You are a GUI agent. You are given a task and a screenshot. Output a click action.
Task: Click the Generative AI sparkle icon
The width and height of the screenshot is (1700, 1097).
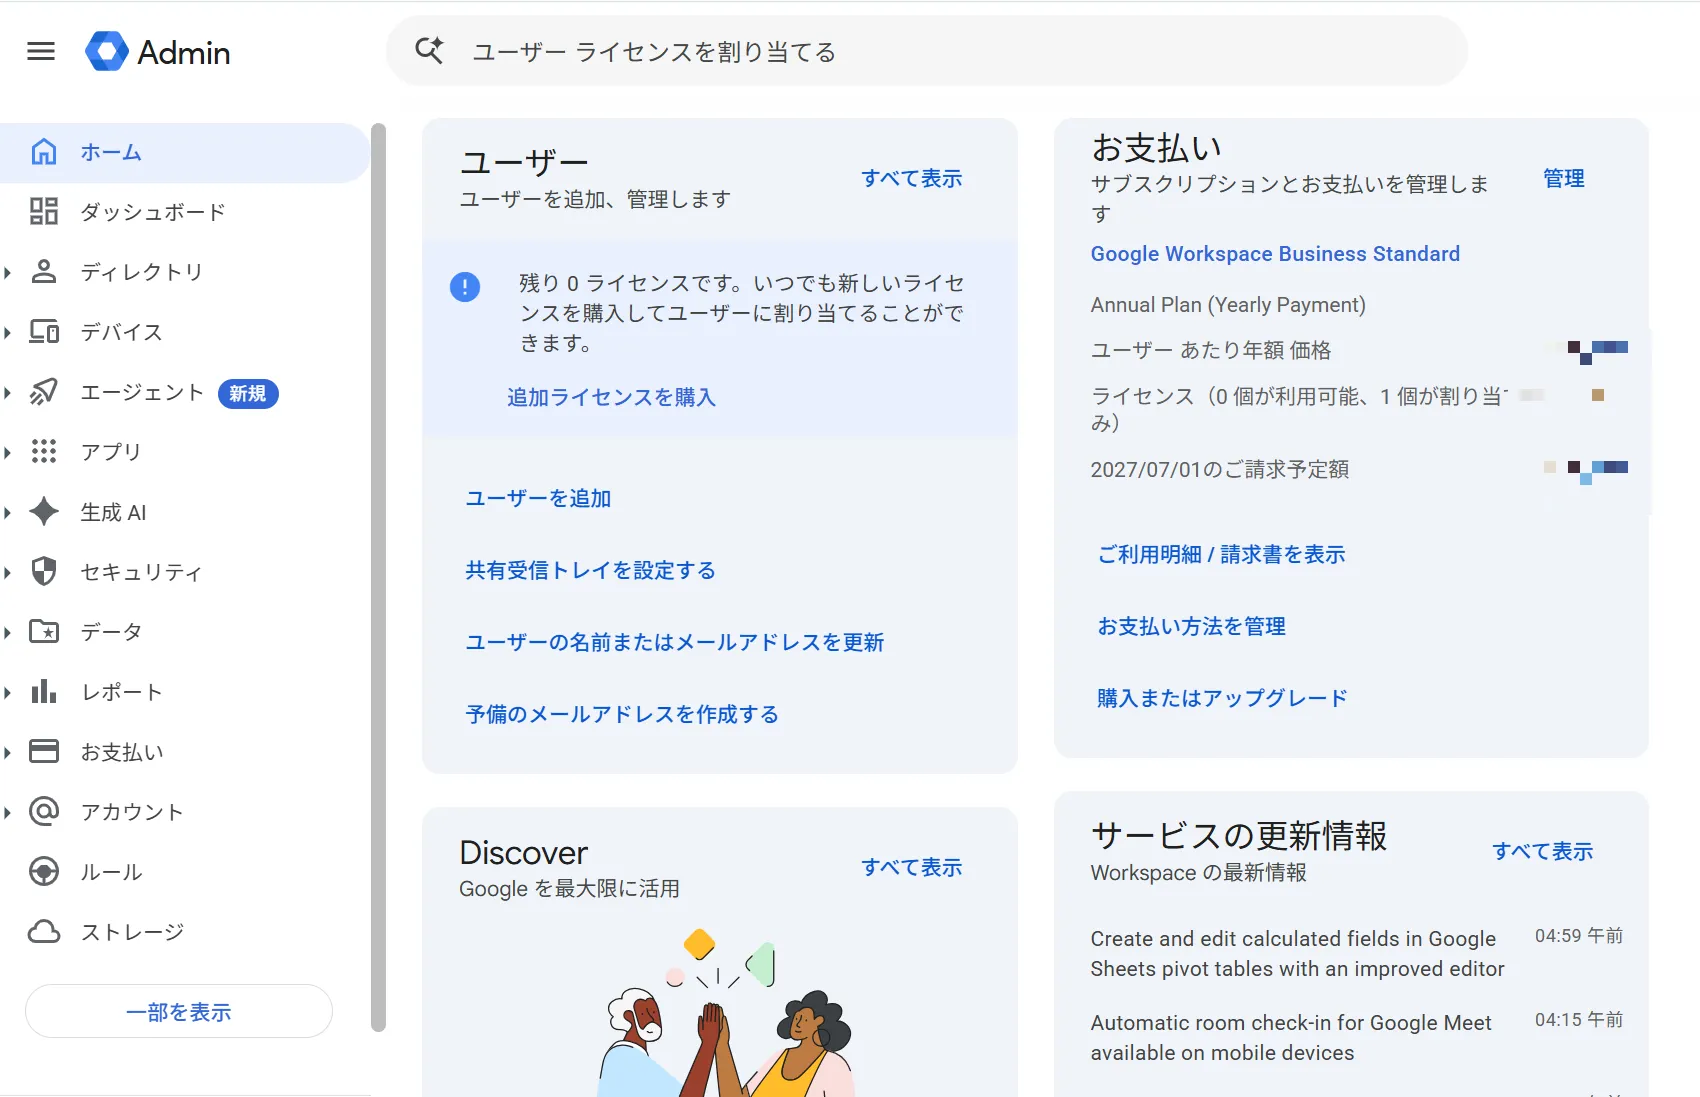(44, 512)
